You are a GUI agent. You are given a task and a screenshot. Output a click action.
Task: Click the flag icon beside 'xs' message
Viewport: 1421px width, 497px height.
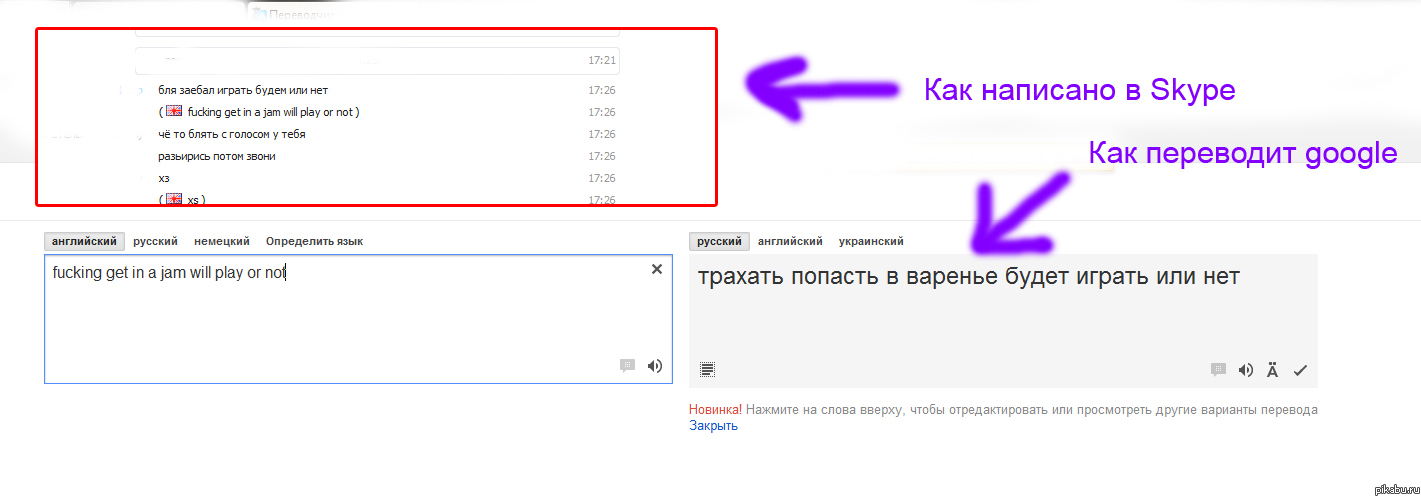173,200
